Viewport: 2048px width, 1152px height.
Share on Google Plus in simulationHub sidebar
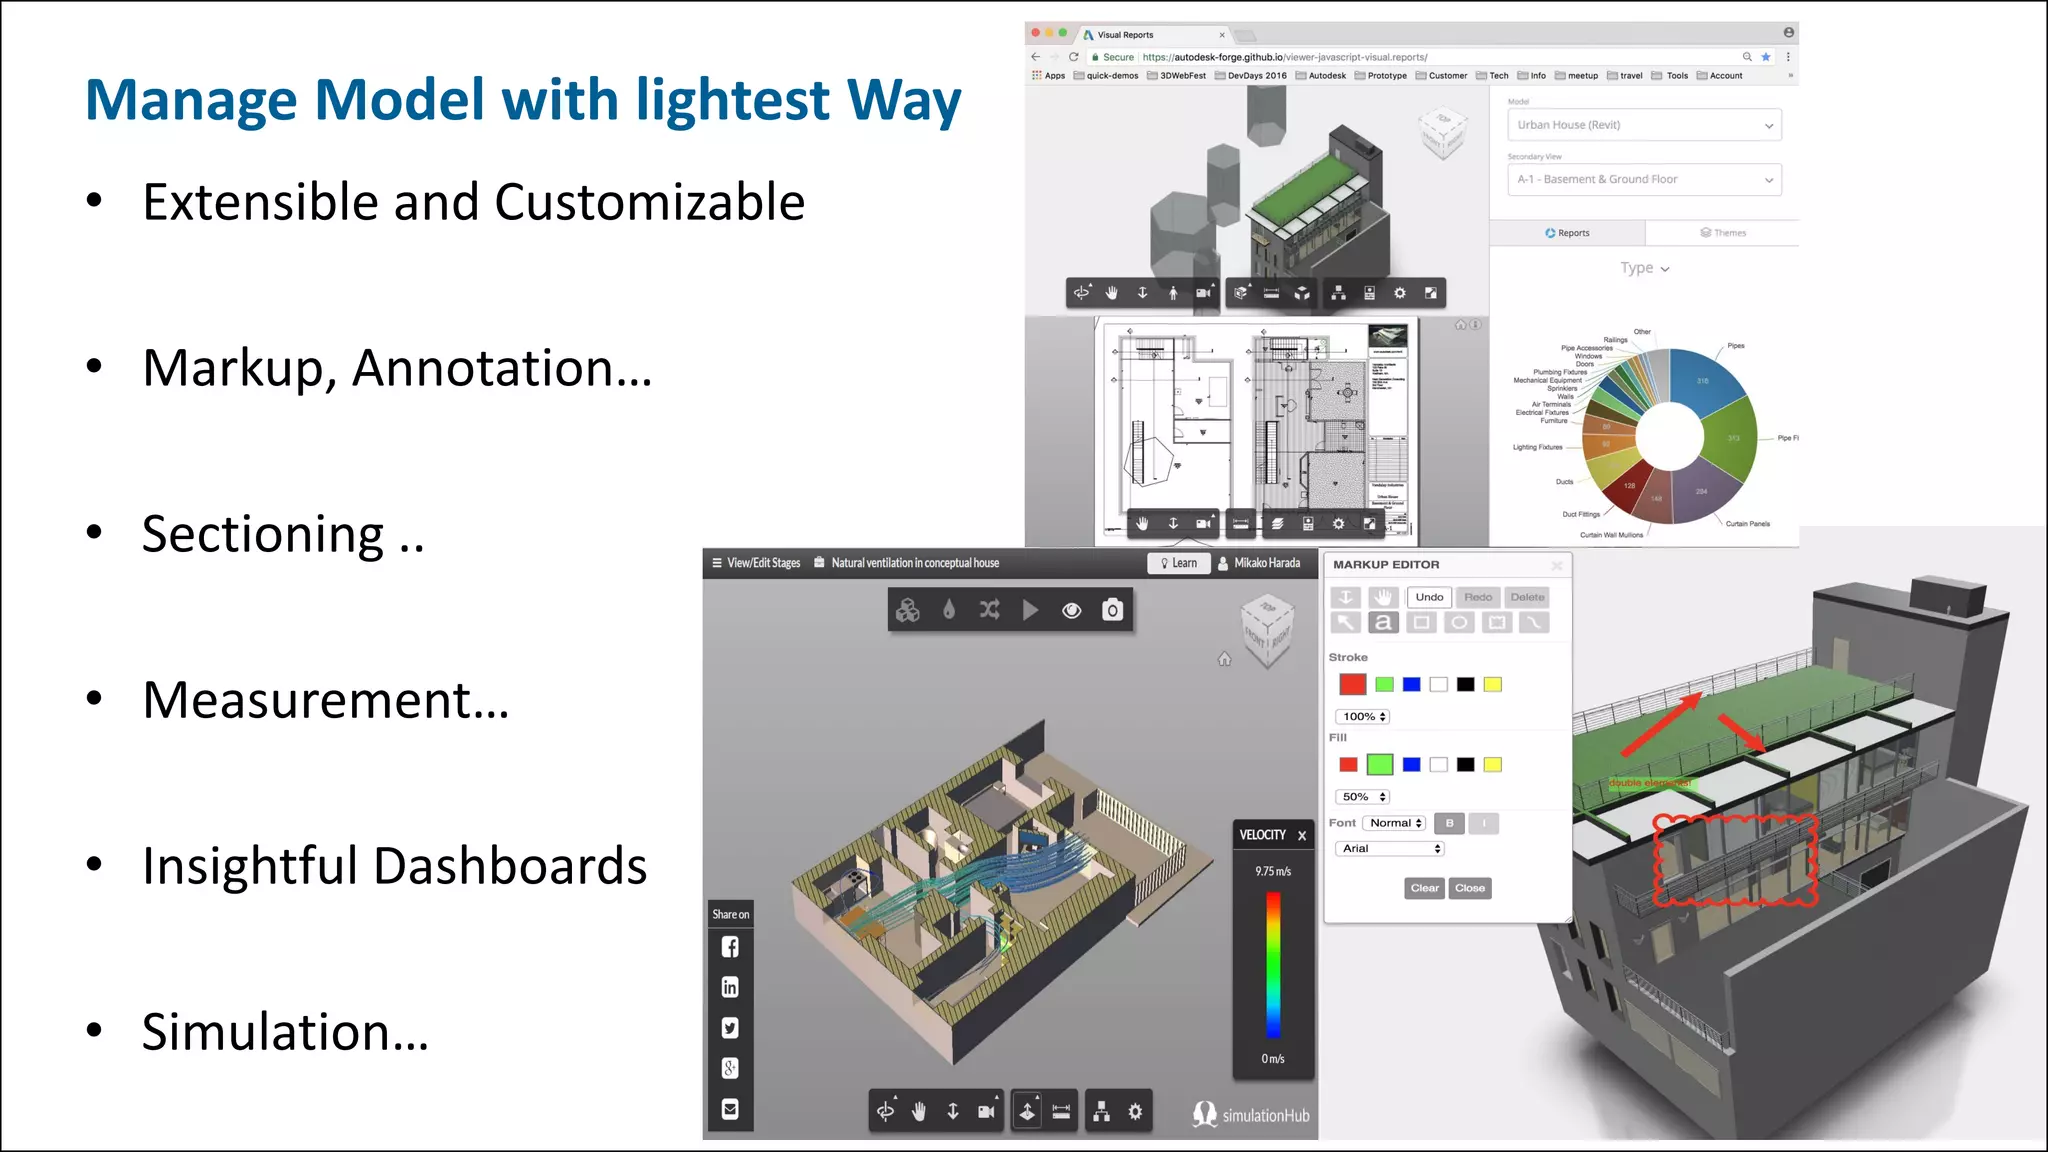[730, 1069]
